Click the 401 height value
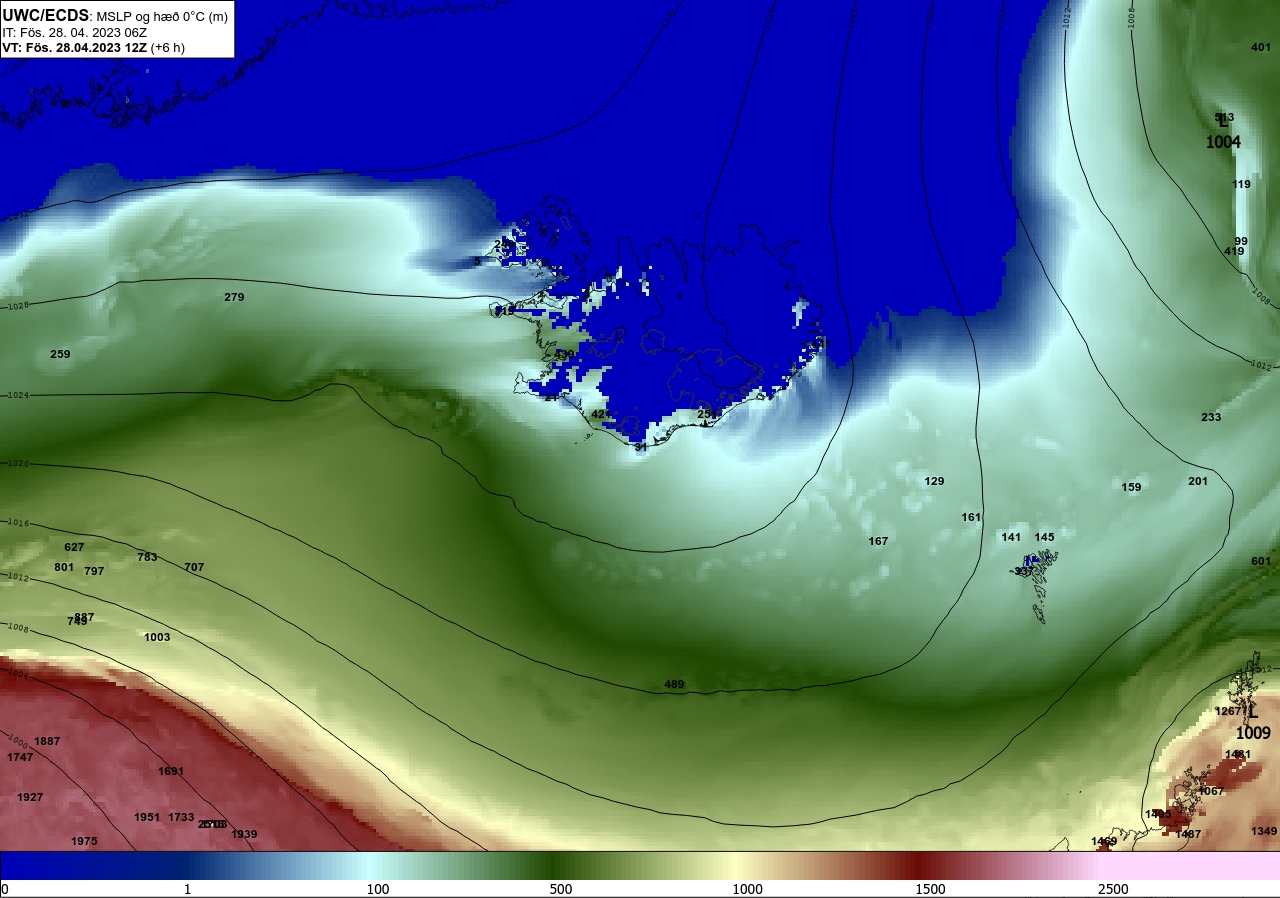This screenshot has height=898, width=1280. pos(1261,47)
